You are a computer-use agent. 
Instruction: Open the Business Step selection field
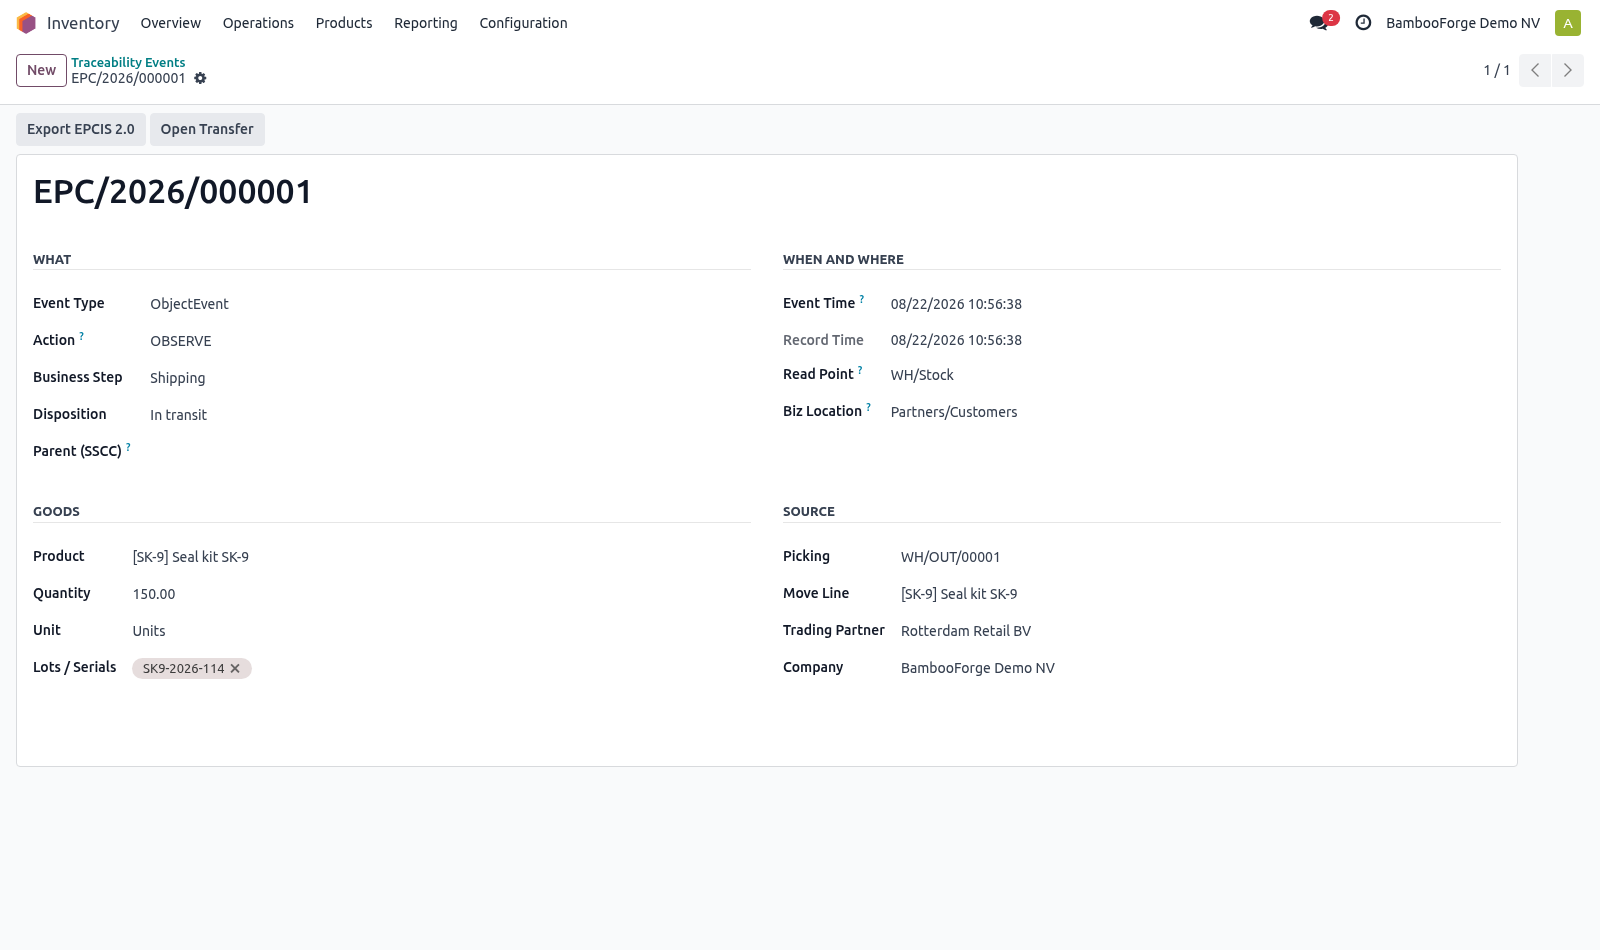click(450, 378)
